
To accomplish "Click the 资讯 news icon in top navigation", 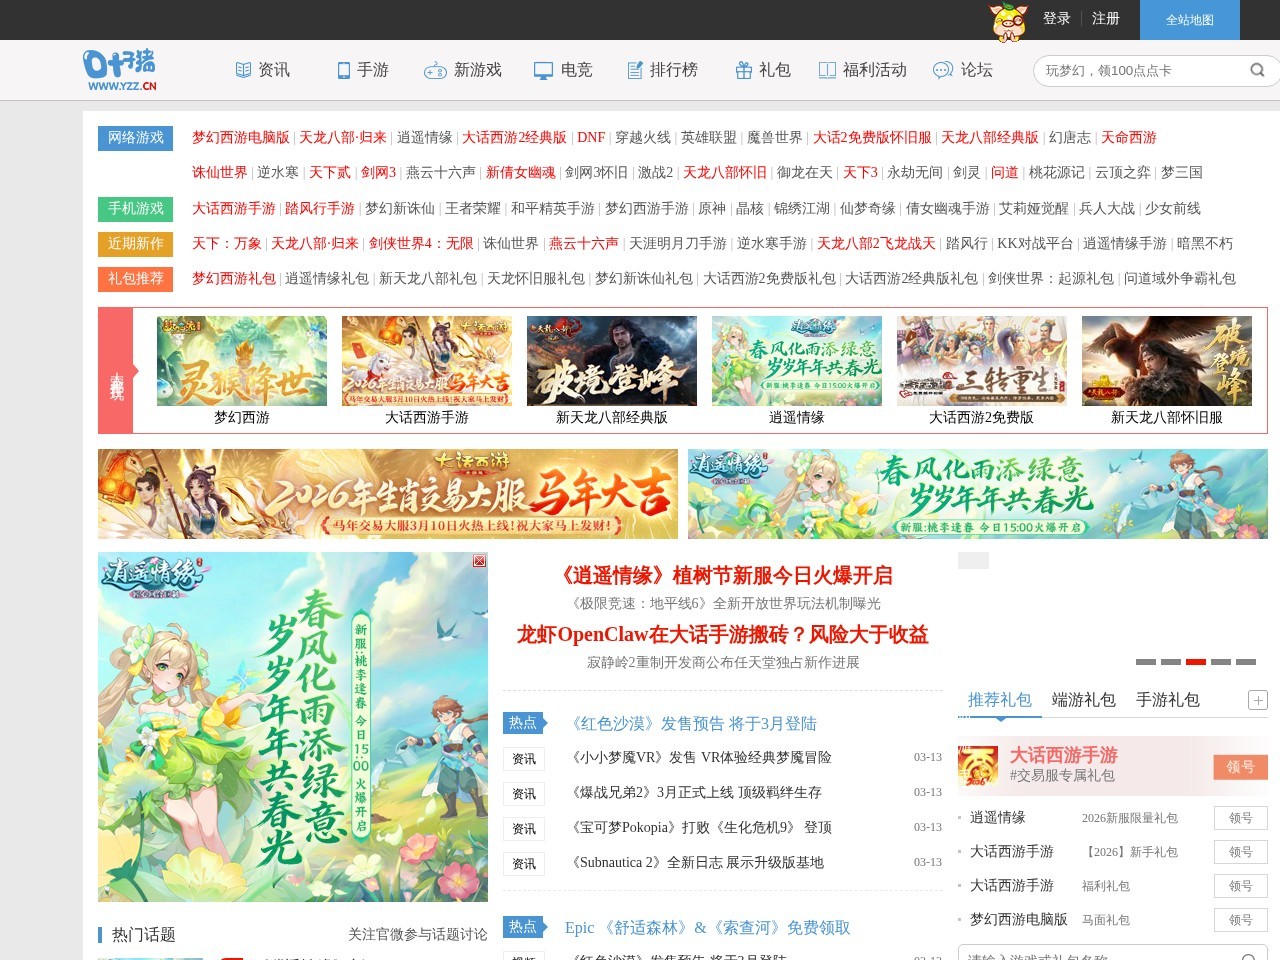I will 242,69.
